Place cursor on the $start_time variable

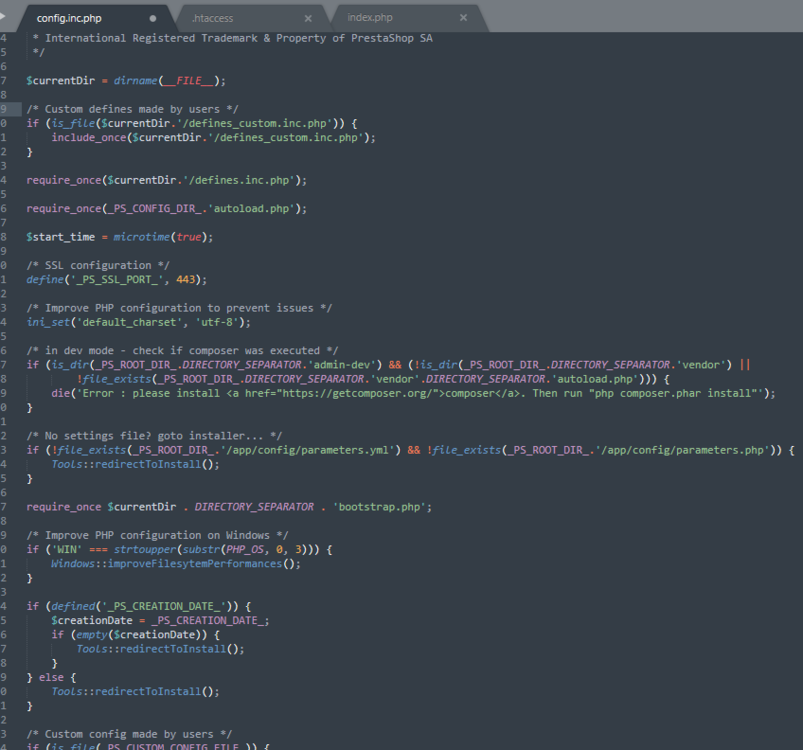tap(60, 237)
